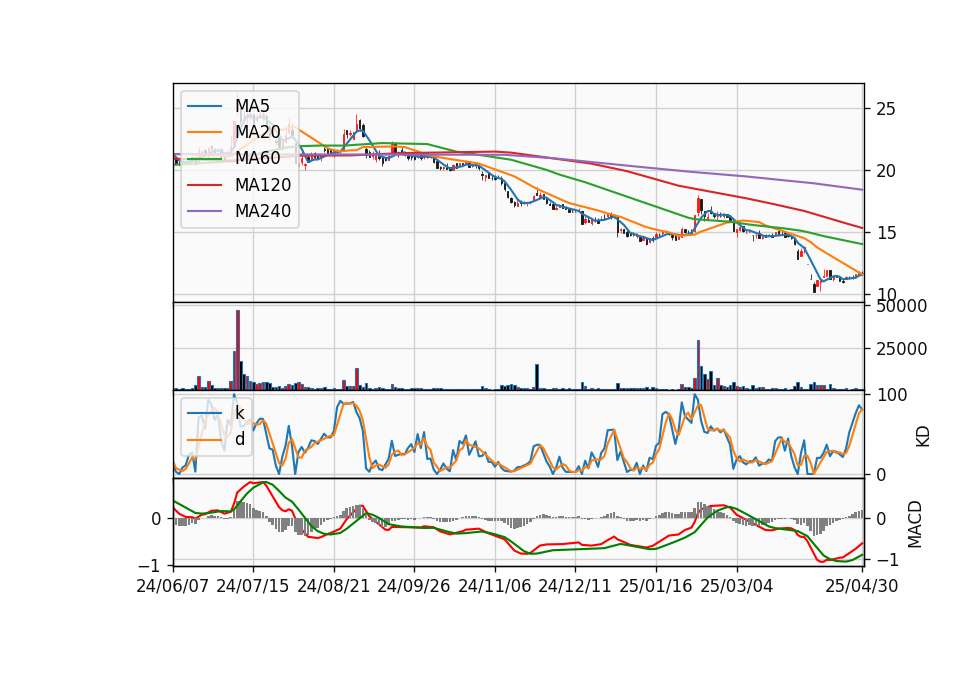The image size is (960, 690).
Task: Click the purple MA240 legend line sample
Action: 204,211
